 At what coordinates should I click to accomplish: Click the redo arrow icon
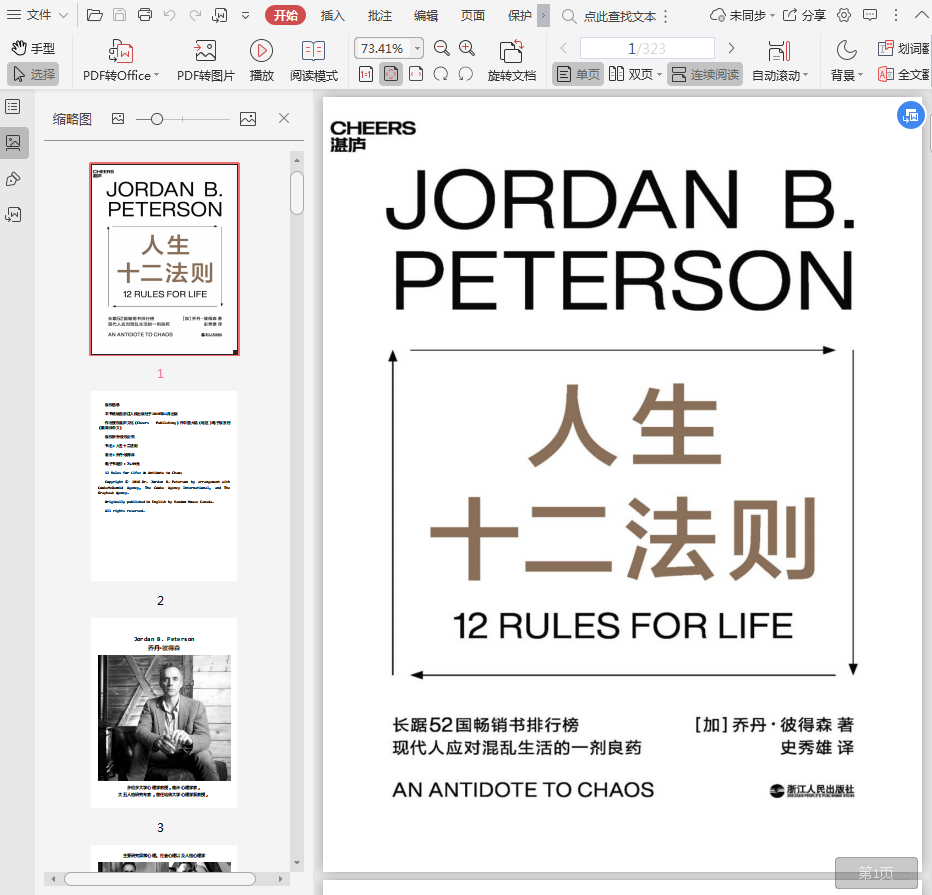[x=195, y=15]
